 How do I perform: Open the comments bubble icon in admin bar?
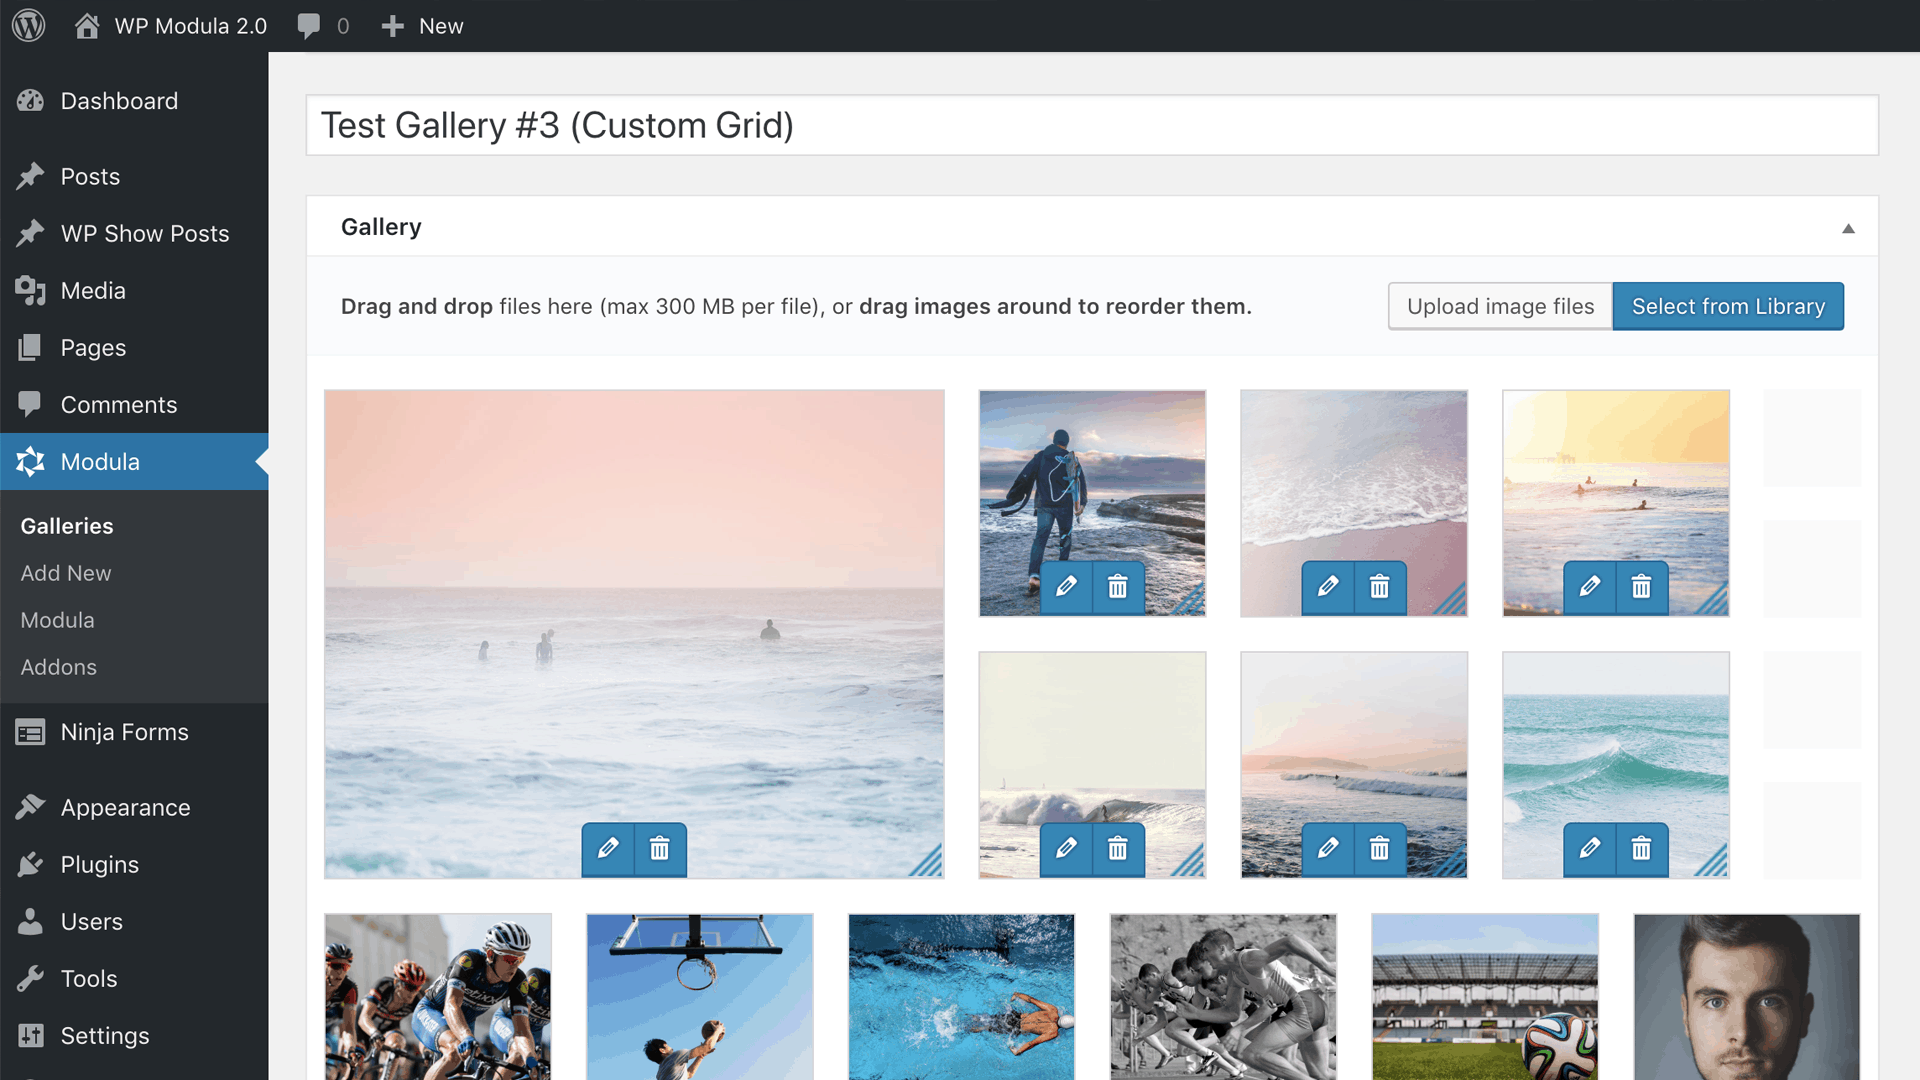309,26
